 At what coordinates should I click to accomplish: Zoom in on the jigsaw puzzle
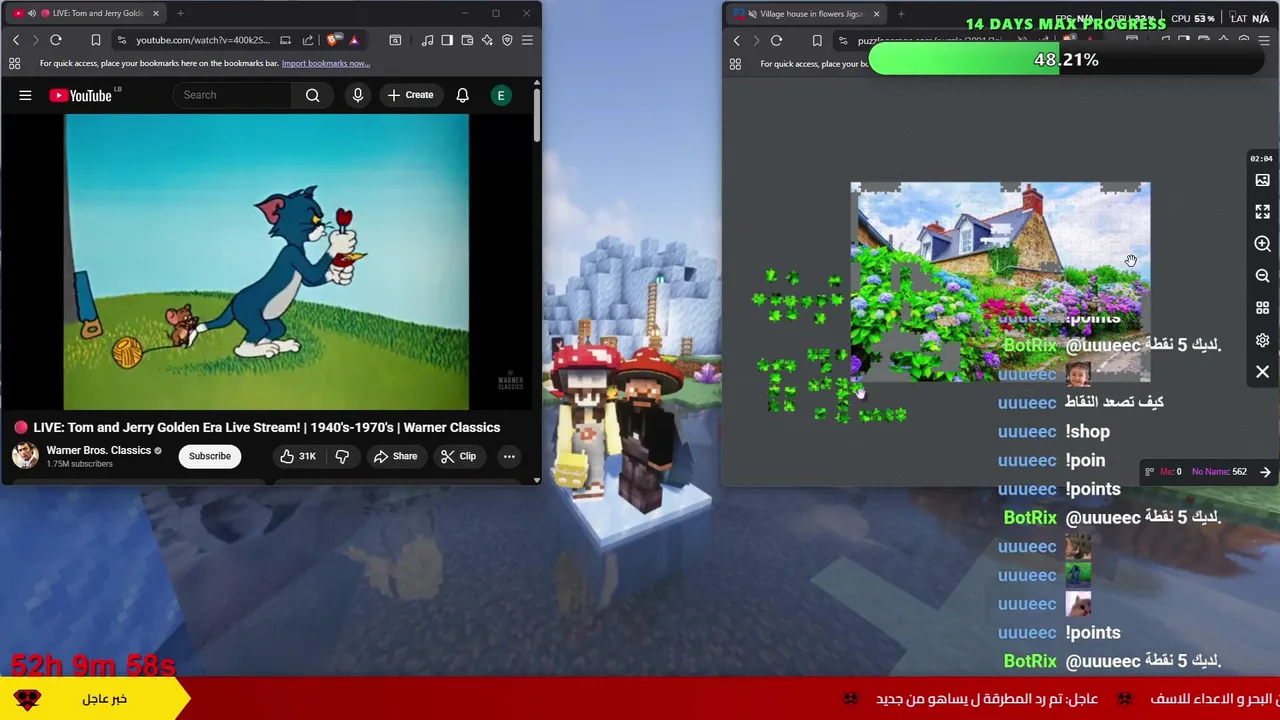(x=1262, y=244)
